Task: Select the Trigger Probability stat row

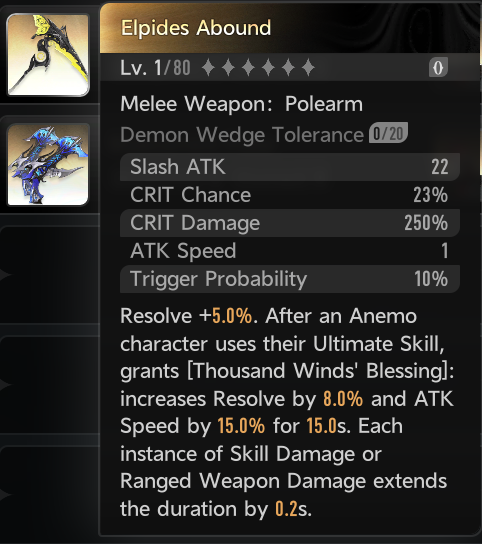Action: coord(290,279)
